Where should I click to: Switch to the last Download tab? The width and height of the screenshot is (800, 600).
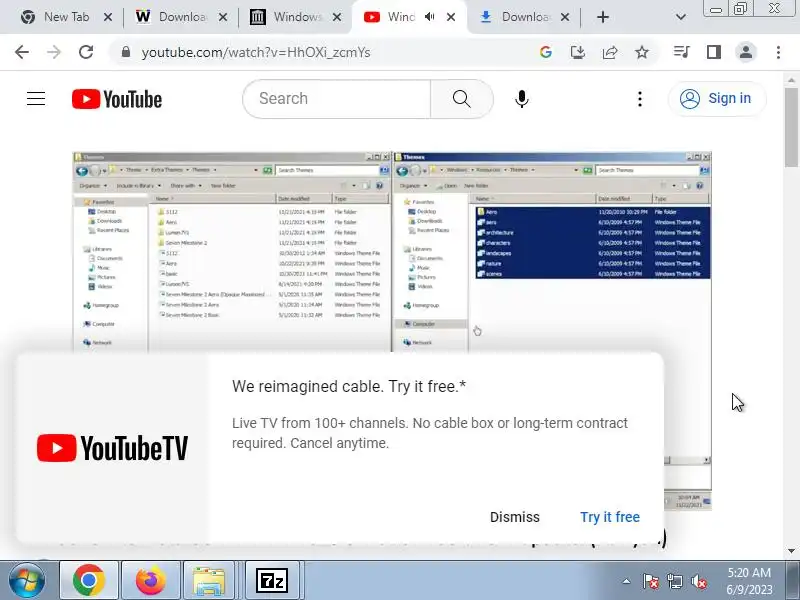click(524, 17)
